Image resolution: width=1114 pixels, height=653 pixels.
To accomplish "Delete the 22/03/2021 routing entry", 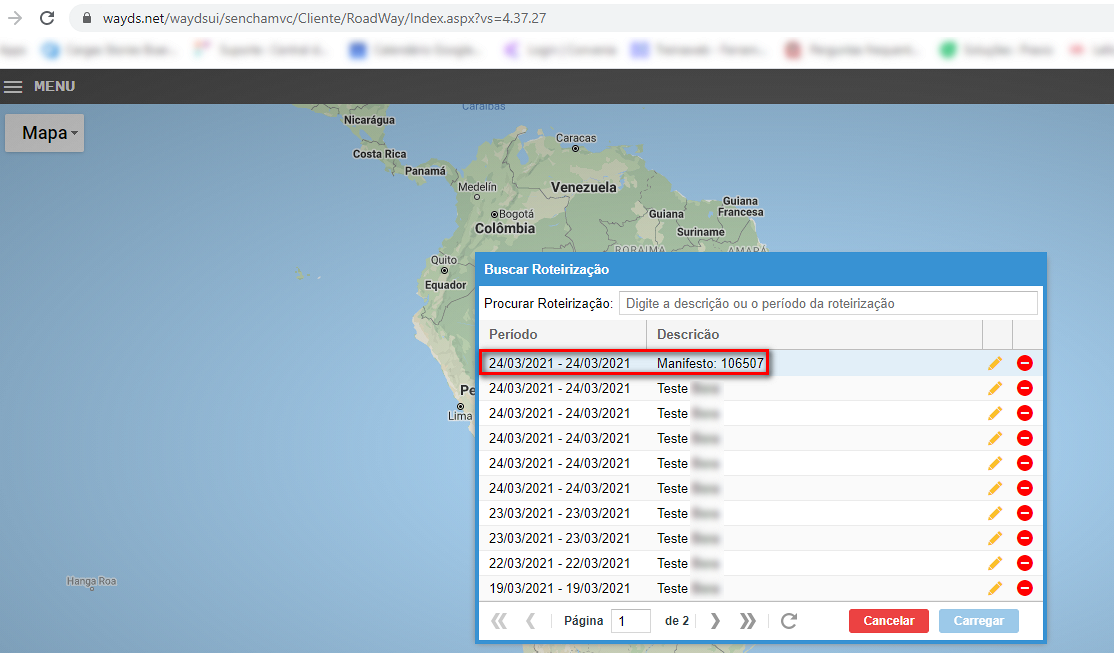I will pyautogui.click(x=1024, y=563).
